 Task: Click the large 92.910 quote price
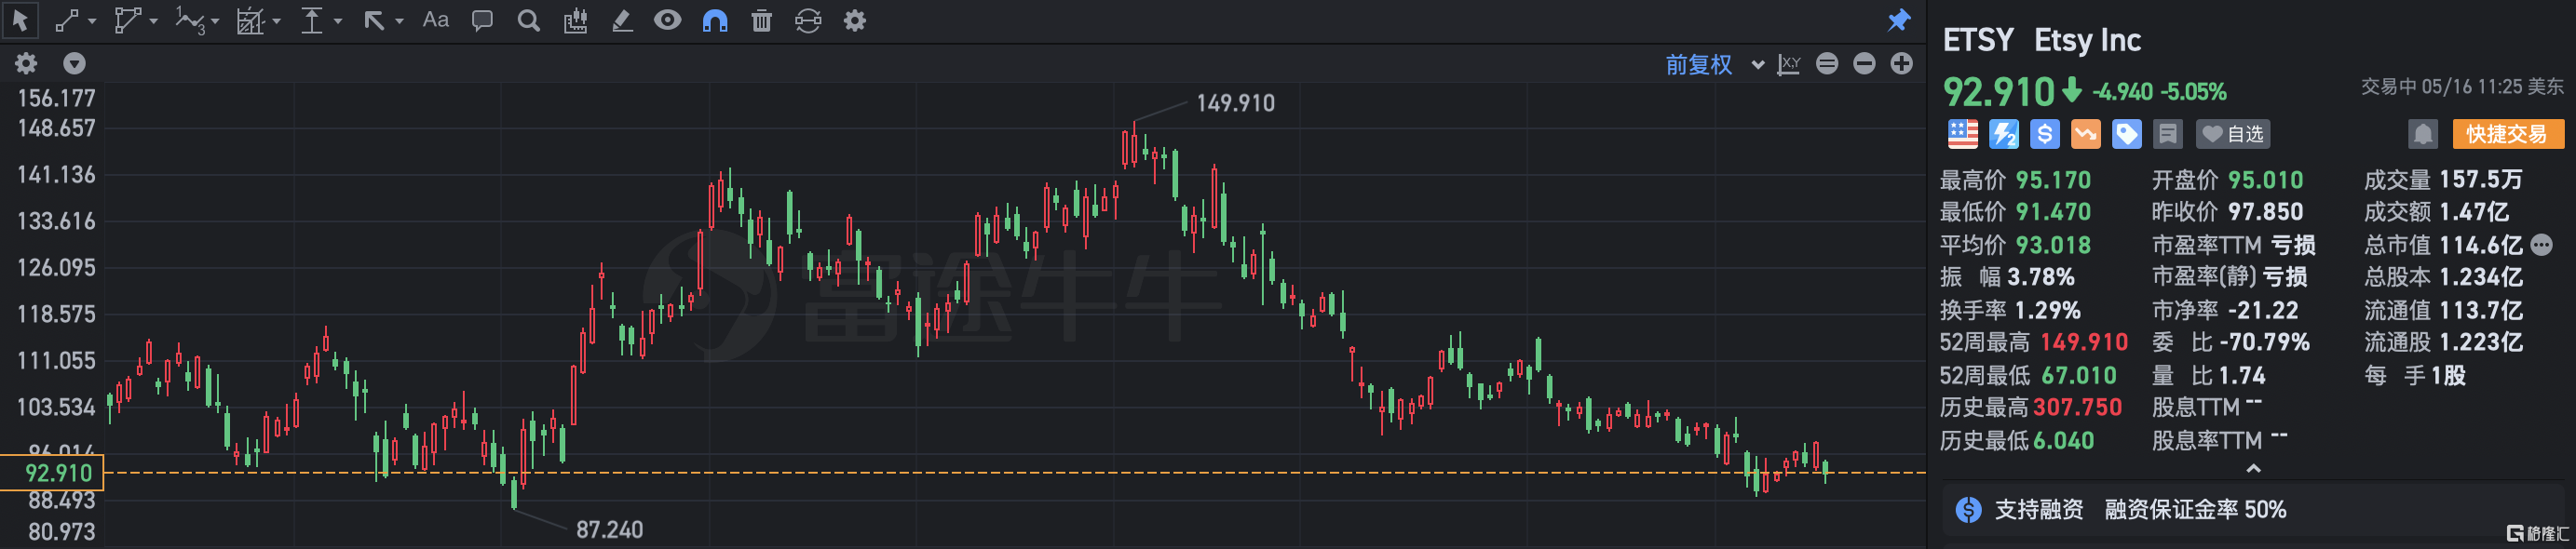1998,92
